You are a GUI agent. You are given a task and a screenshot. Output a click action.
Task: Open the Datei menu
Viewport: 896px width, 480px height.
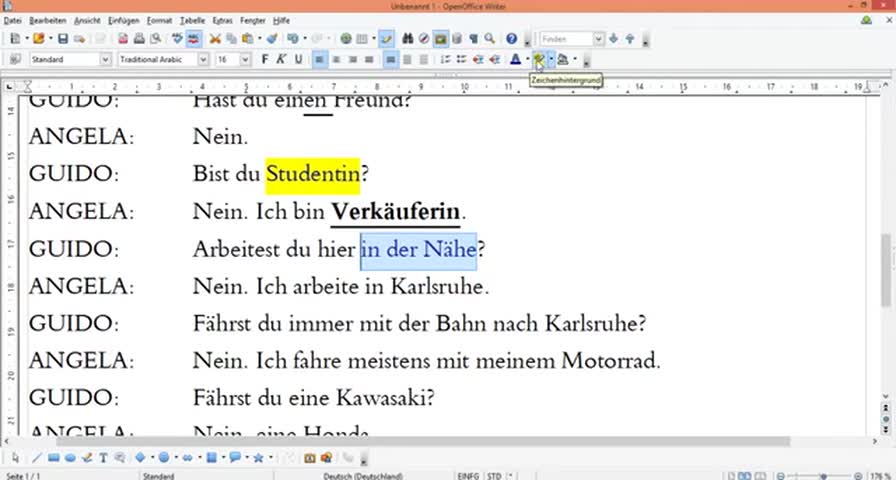pos(13,21)
